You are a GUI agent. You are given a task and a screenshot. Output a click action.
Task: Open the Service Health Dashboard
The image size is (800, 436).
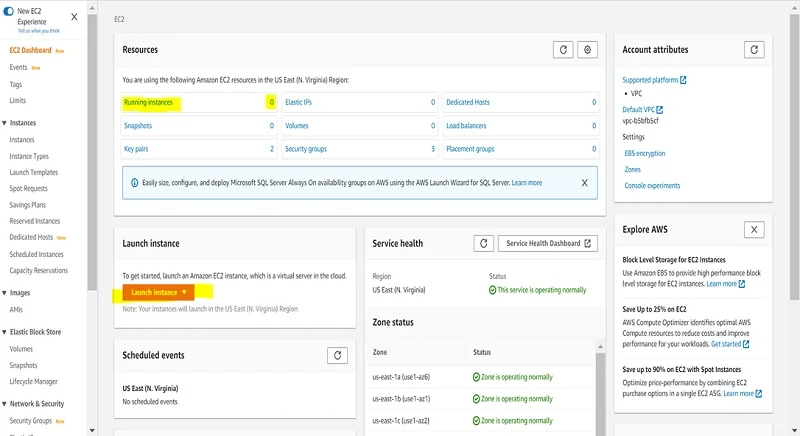pos(547,243)
